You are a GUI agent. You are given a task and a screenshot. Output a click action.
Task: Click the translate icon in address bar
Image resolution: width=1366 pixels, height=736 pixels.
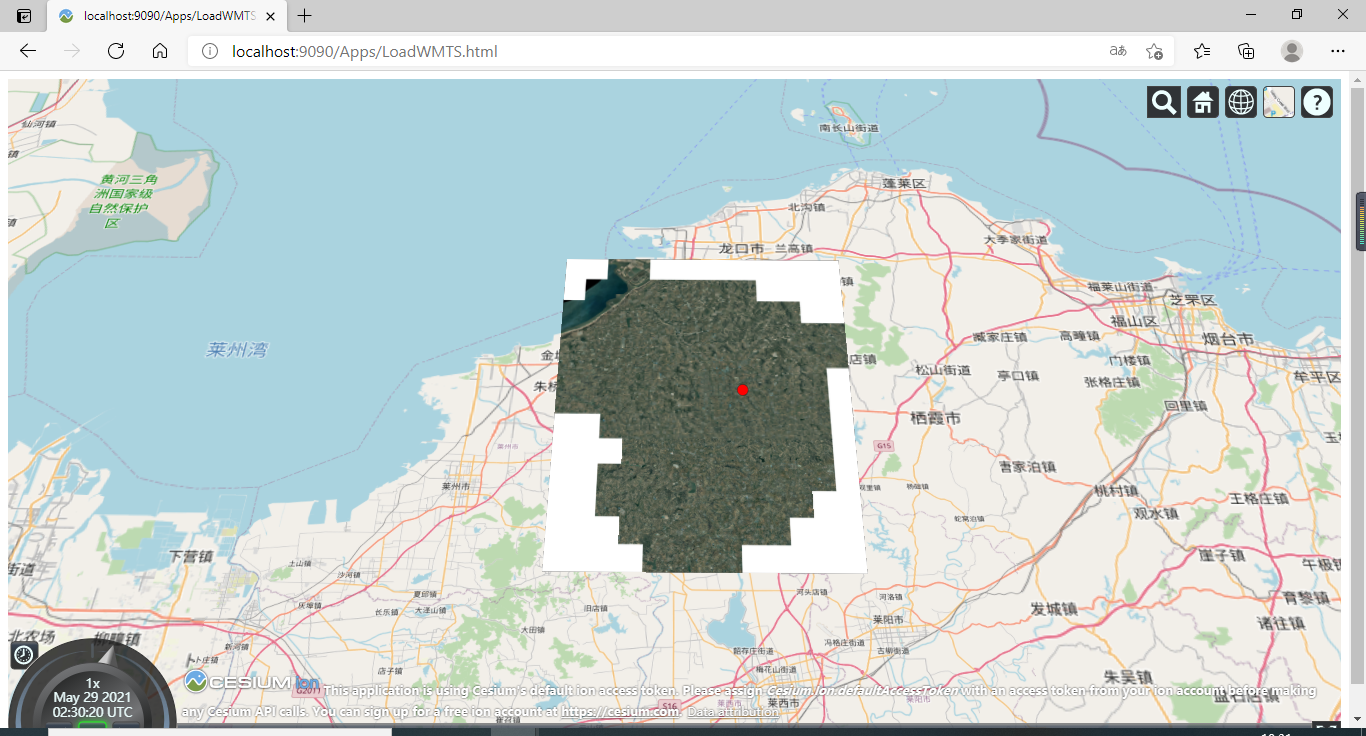(x=1118, y=51)
